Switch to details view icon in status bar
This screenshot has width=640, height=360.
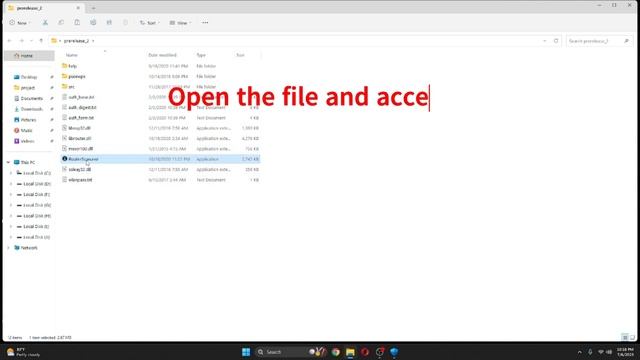(x=625, y=337)
